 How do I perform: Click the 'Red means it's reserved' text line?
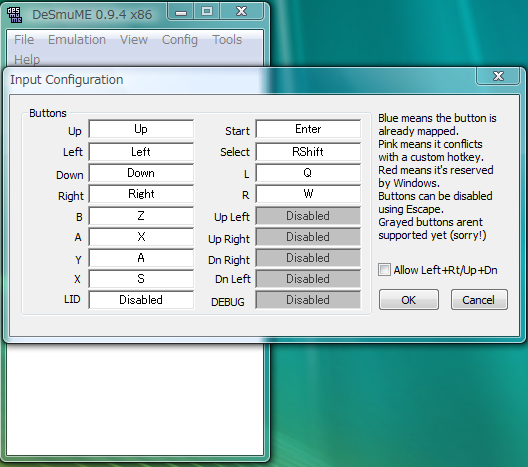point(436,170)
